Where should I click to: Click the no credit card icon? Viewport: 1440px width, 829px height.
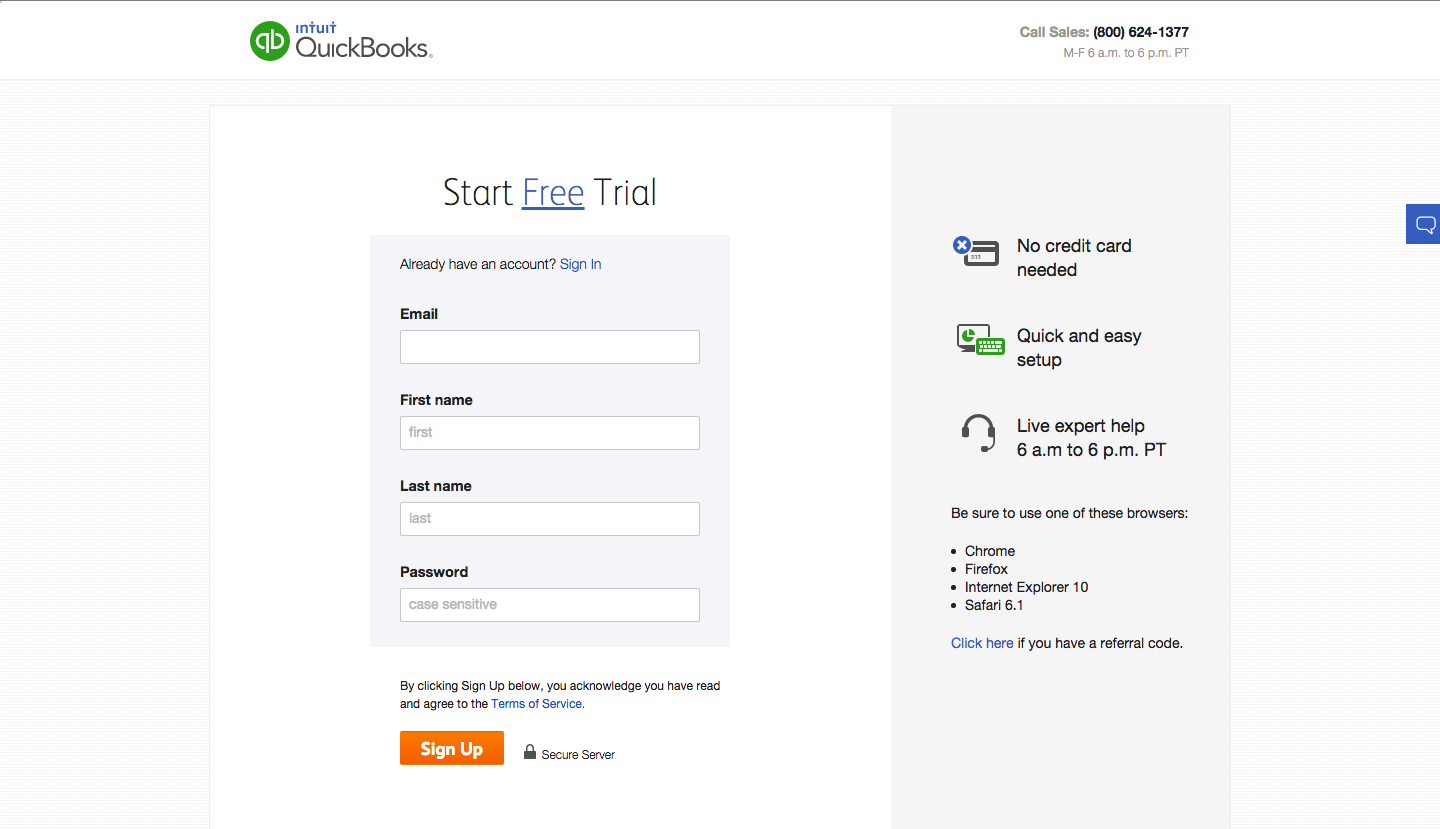tap(976, 251)
